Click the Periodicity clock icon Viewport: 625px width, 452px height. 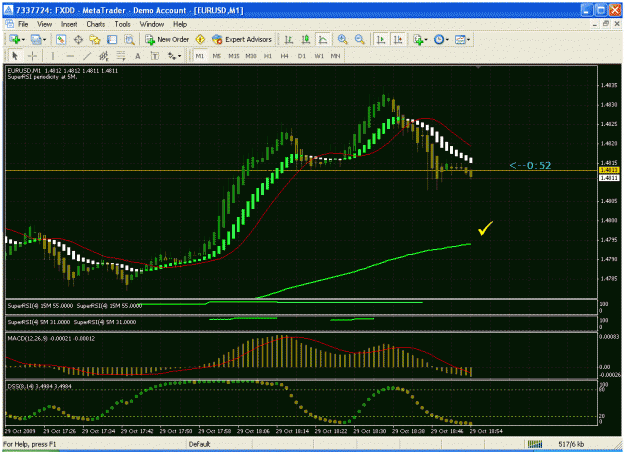(439, 39)
